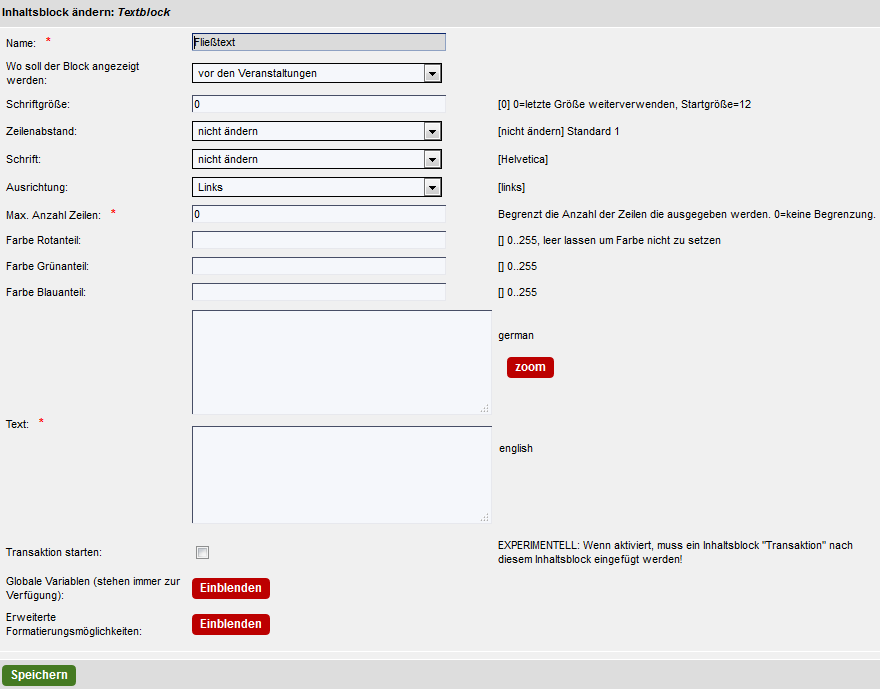The width and height of the screenshot is (880, 689).
Task: Click the 'Wo soll der Block angezeigt werden:' label
Action: coord(73,74)
